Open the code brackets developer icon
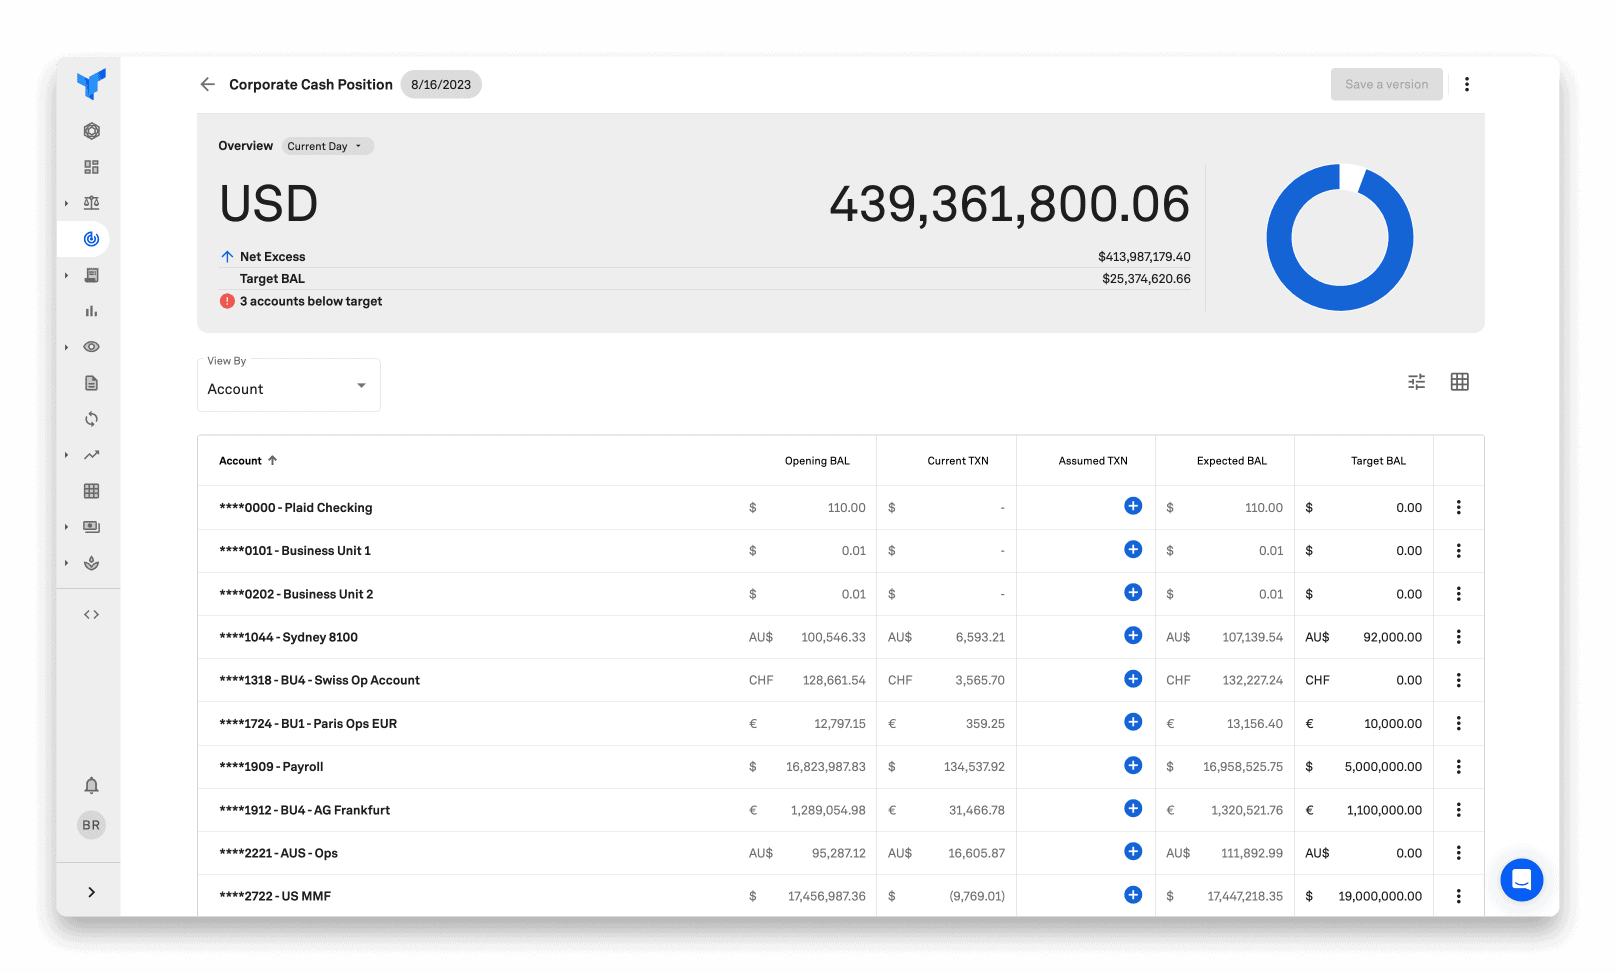This screenshot has width=1616, height=973. [x=91, y=613]
